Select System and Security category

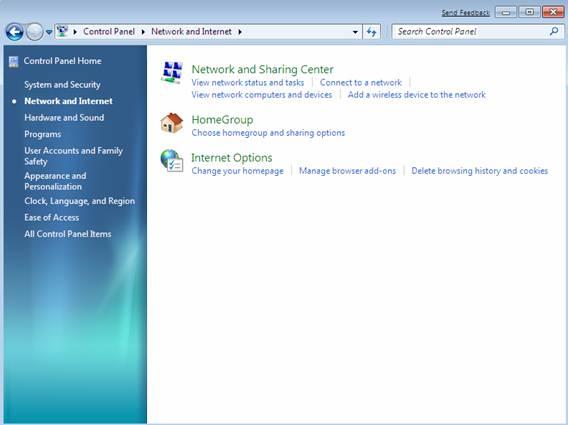pos(62,84)
